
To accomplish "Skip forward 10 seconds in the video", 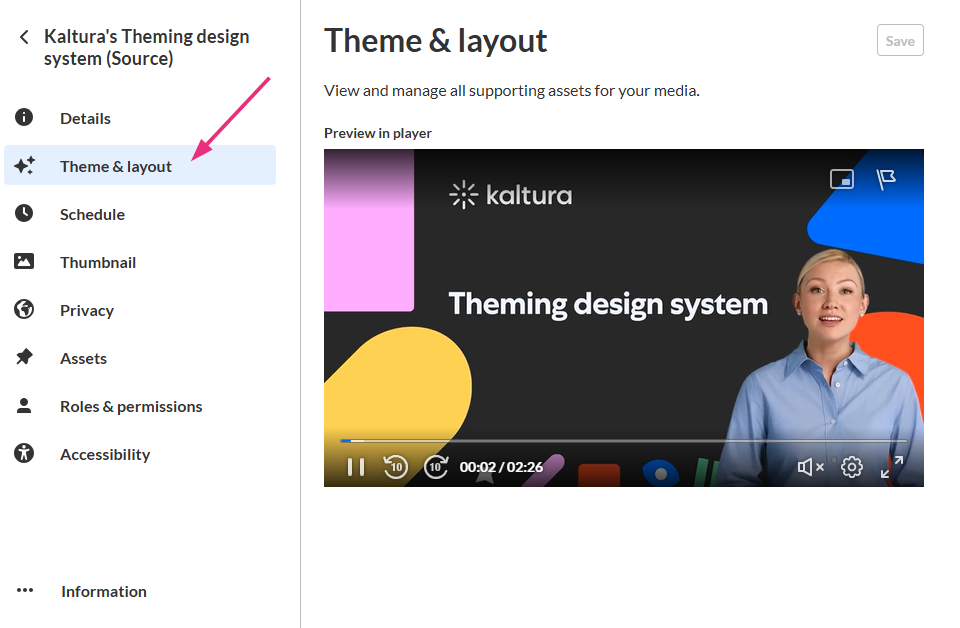I will click(x=436, y=467).
